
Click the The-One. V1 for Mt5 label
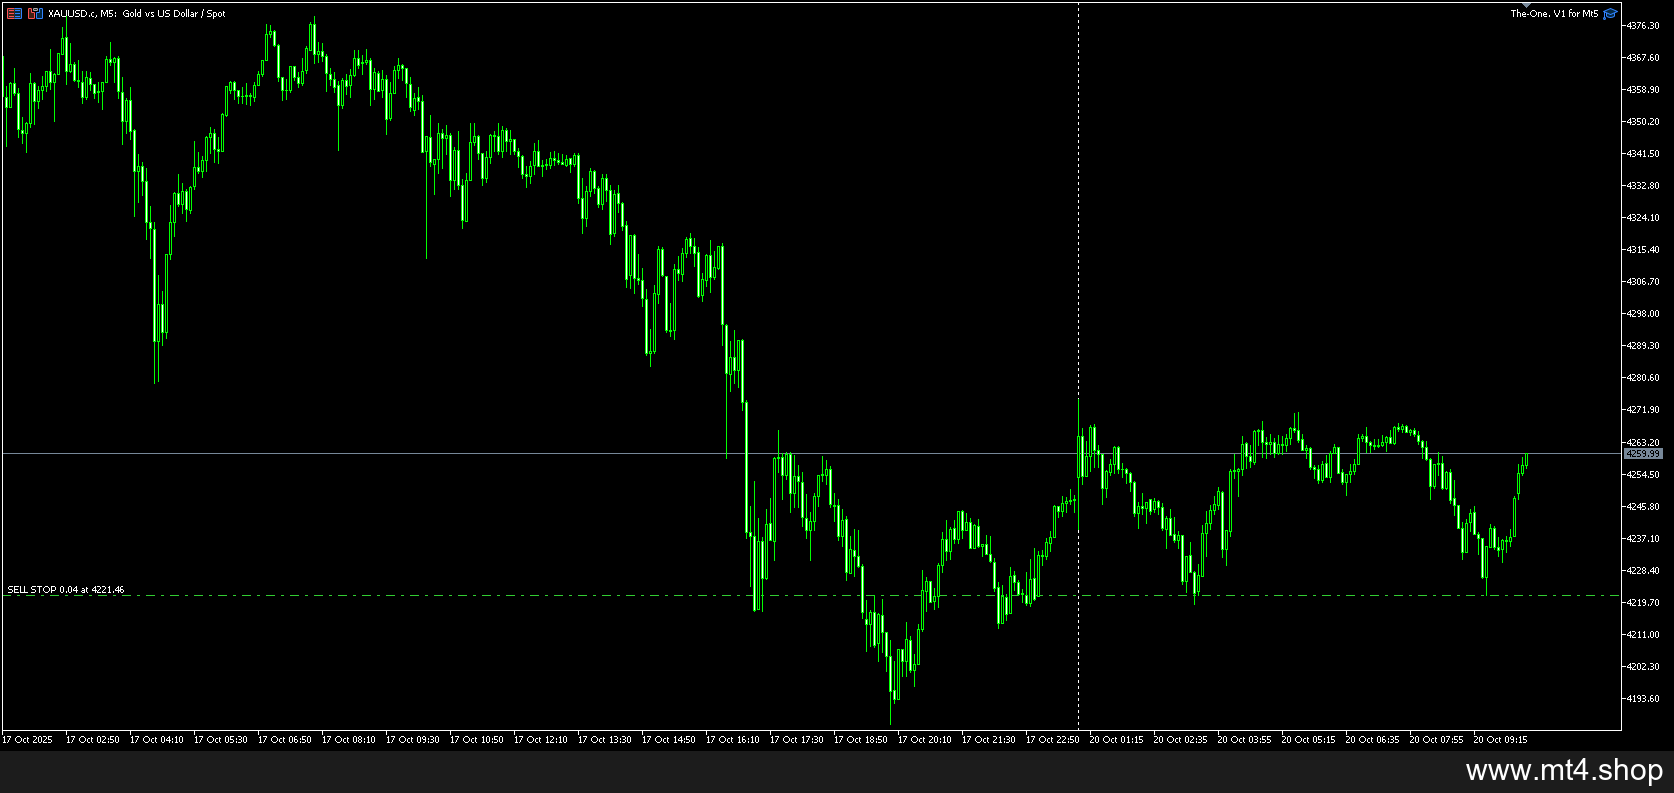point(1554,13)
